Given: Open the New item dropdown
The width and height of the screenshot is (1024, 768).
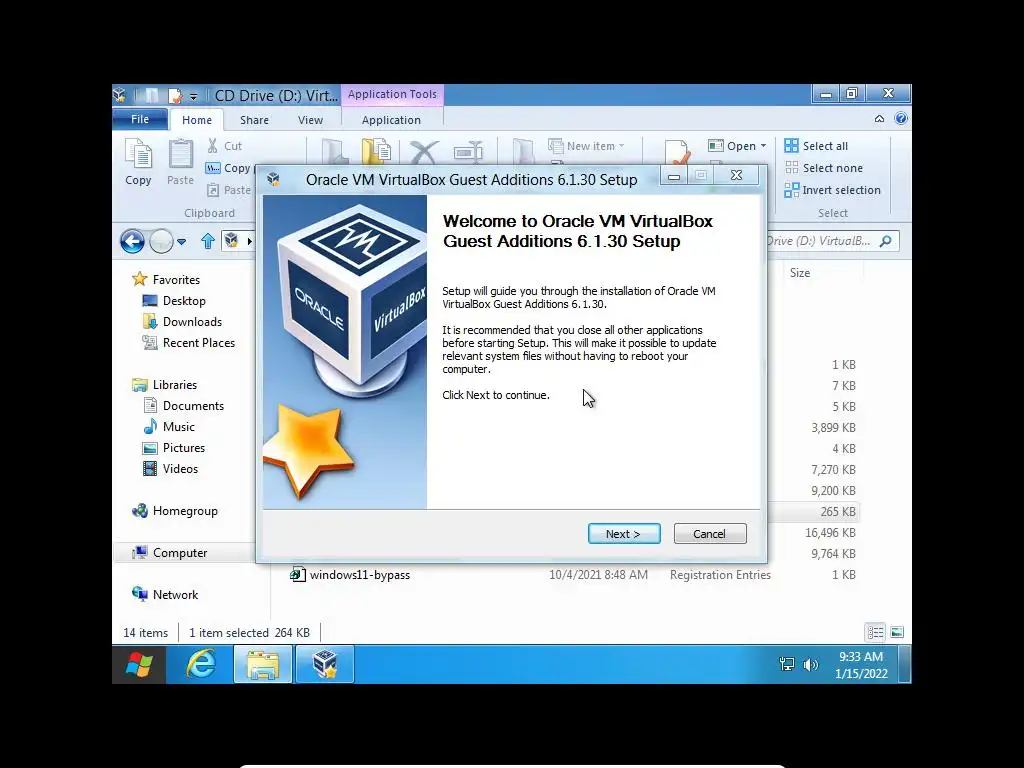Looking at the screenshot, I should pos(586,146).
